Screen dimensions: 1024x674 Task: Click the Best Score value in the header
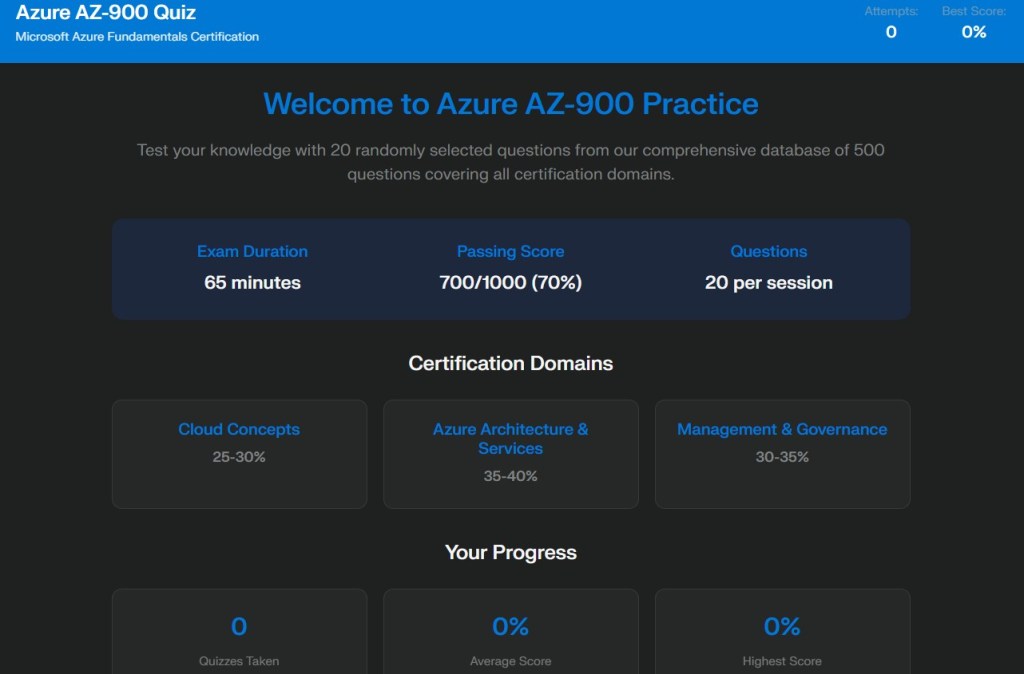tap(973, 32)
